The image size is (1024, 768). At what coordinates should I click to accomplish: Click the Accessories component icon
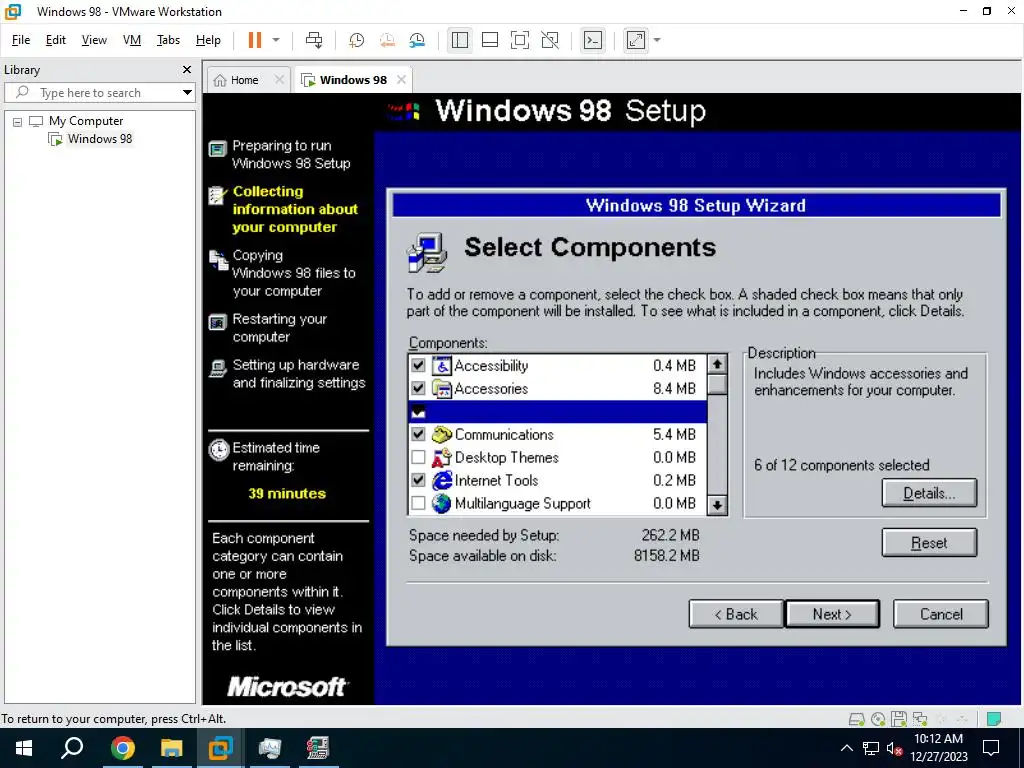click(x=442, y=389)
